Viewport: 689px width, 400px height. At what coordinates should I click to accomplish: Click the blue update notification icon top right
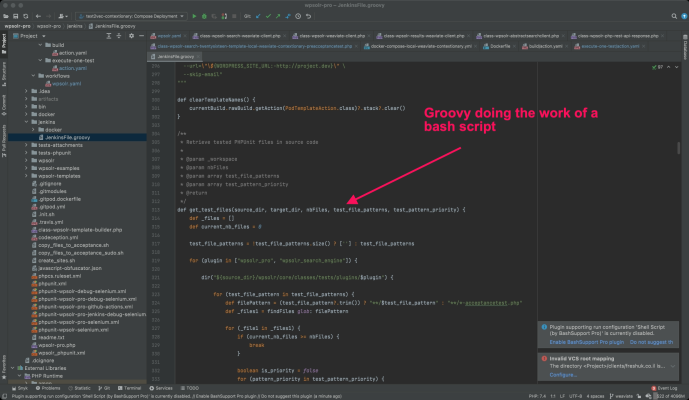[x=684, y=16]
